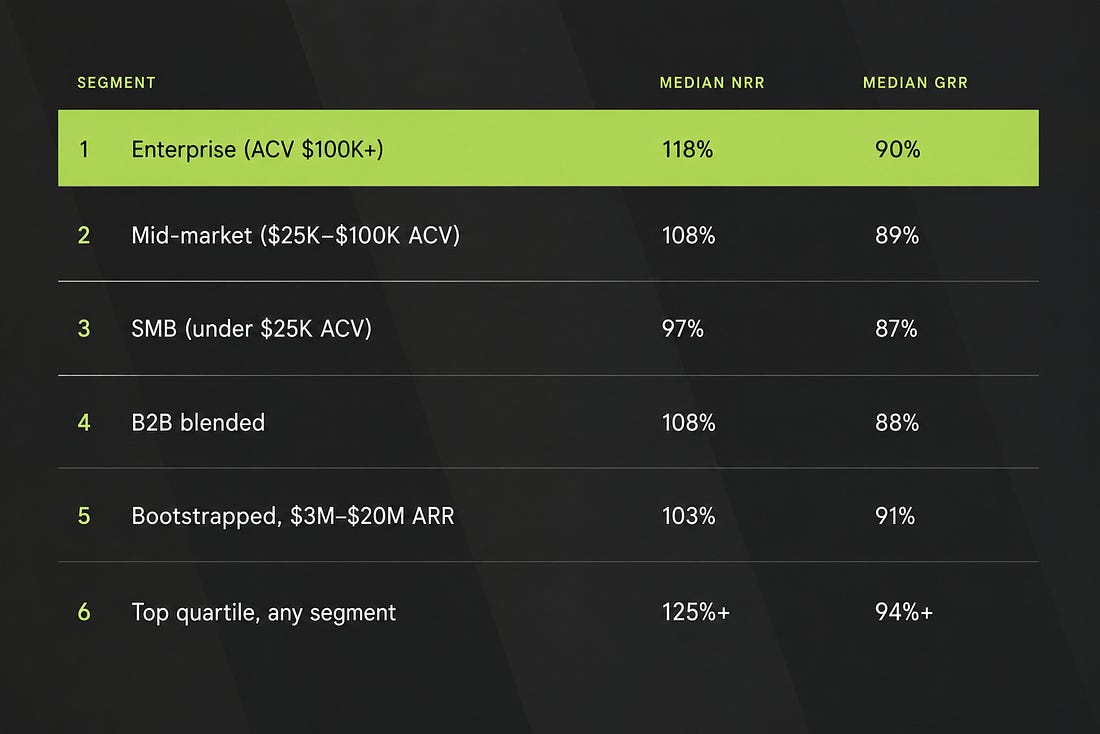1100x734 pixels.
Task: Click the 103% Bootstrapped NRR value
Action: [x=689, y=516]
